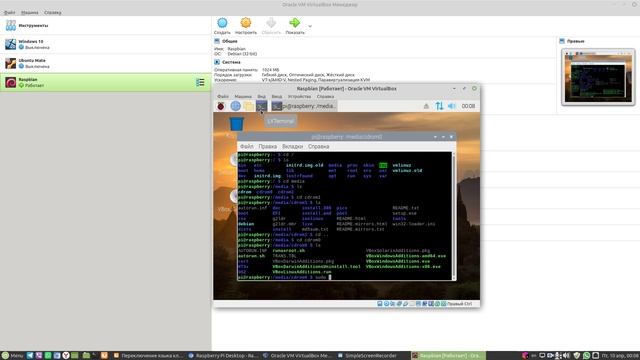Open Raspbian machine tools list icon
This screenshot has height=360, width=640.
(x=200, y=82)
